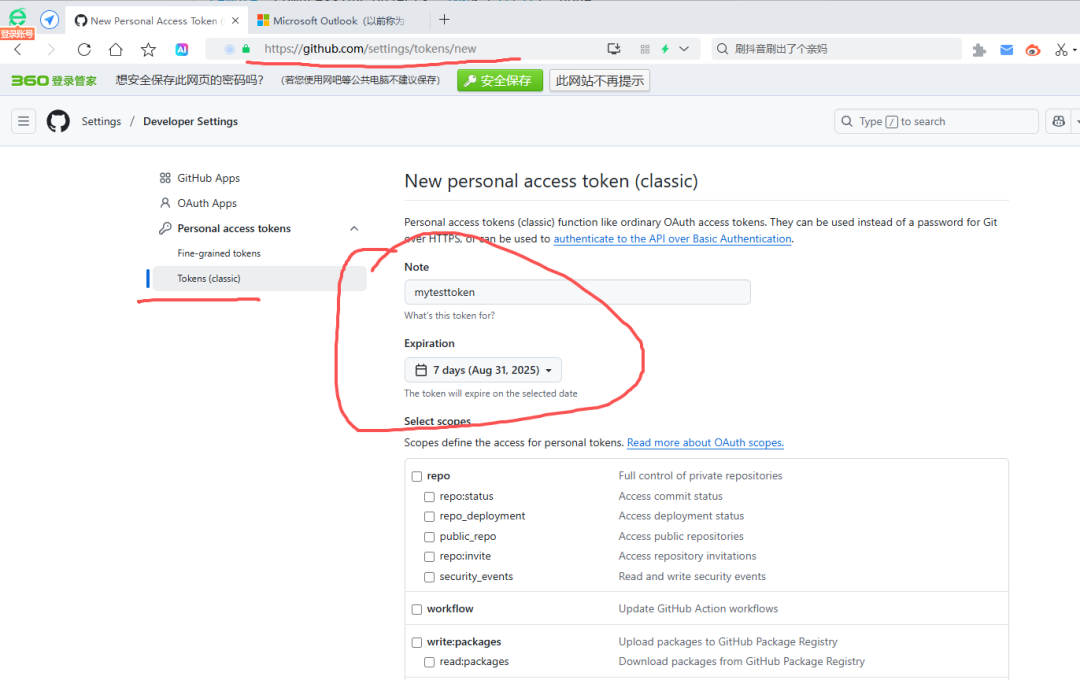This screenshot has height=680, width=1080.
Task: Open the Expiration 7 days dropdown
Action: coord(483,370)
